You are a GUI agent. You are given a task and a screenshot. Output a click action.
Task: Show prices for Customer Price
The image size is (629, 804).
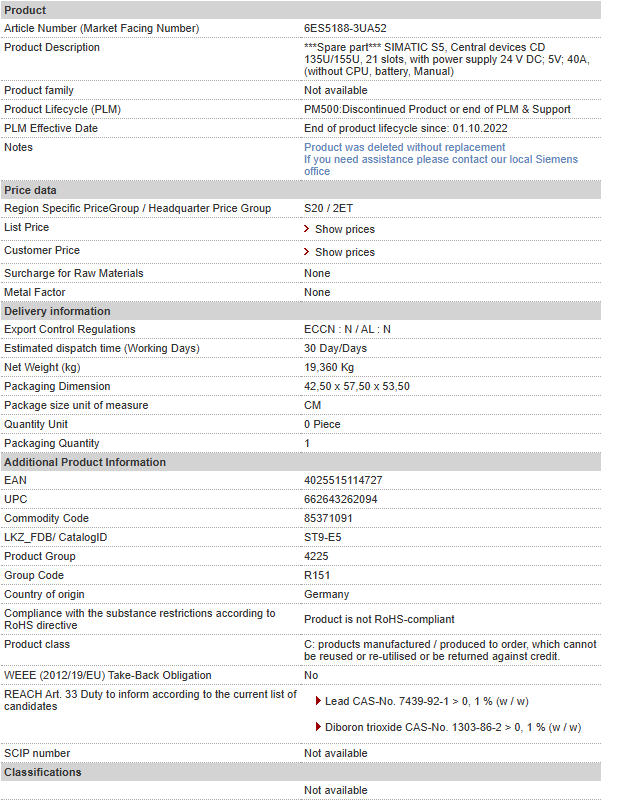point(344,252)
